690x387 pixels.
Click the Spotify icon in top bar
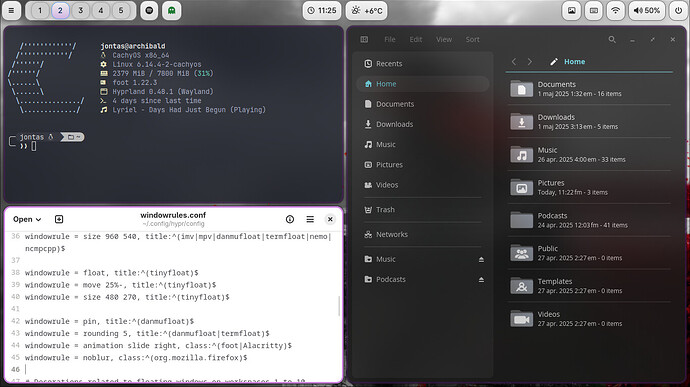pyautogui.click(x=149, y=11)
